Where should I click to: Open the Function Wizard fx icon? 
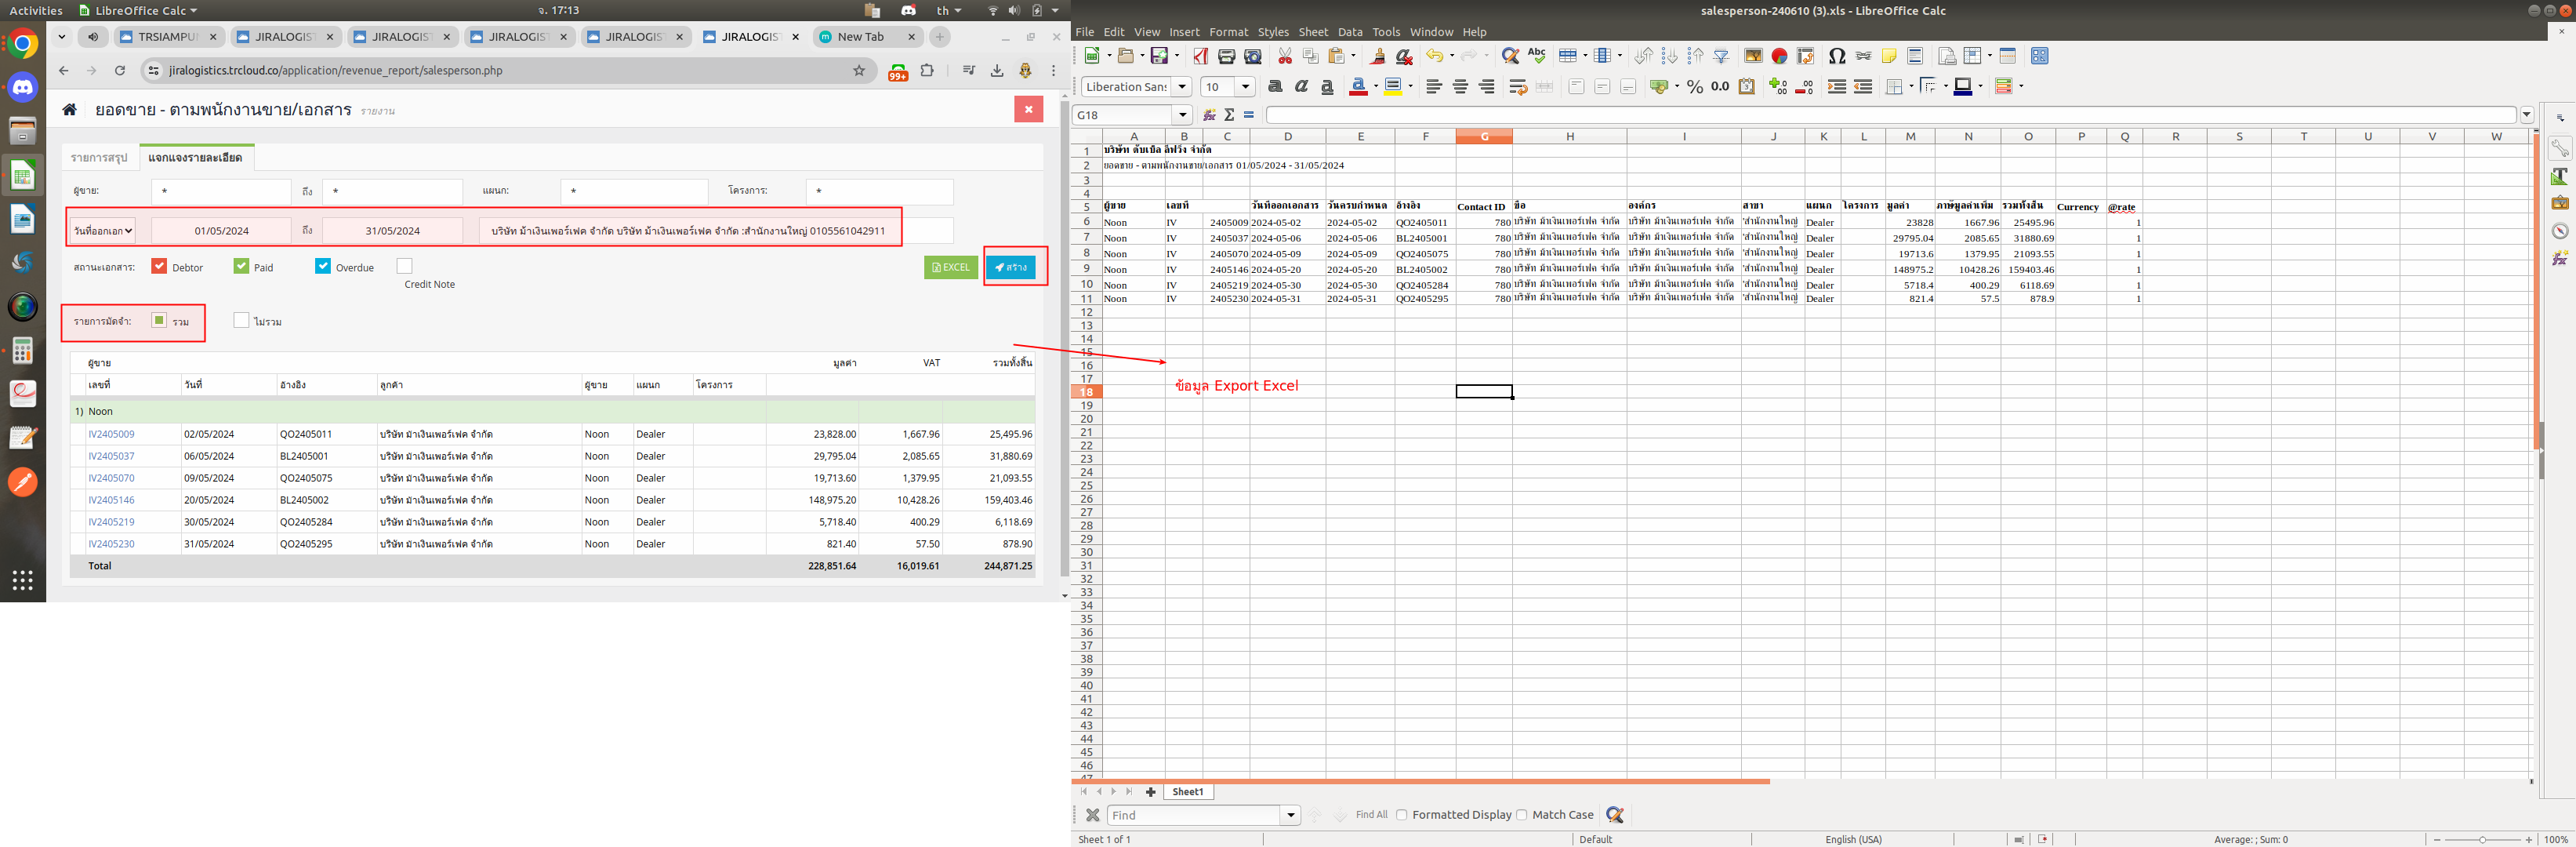[x=1209, y=115]
